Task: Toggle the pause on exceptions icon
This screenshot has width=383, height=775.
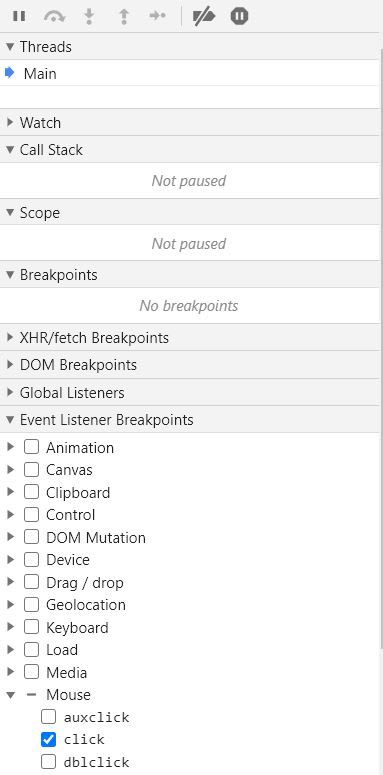Action: pos(239,16)
